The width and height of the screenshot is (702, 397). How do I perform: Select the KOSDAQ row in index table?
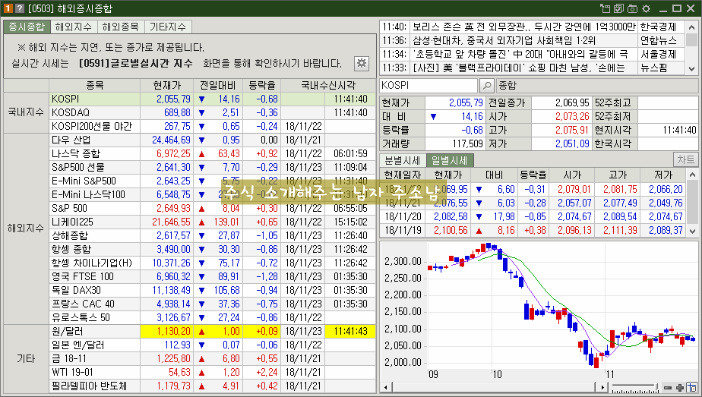point(212,112)
